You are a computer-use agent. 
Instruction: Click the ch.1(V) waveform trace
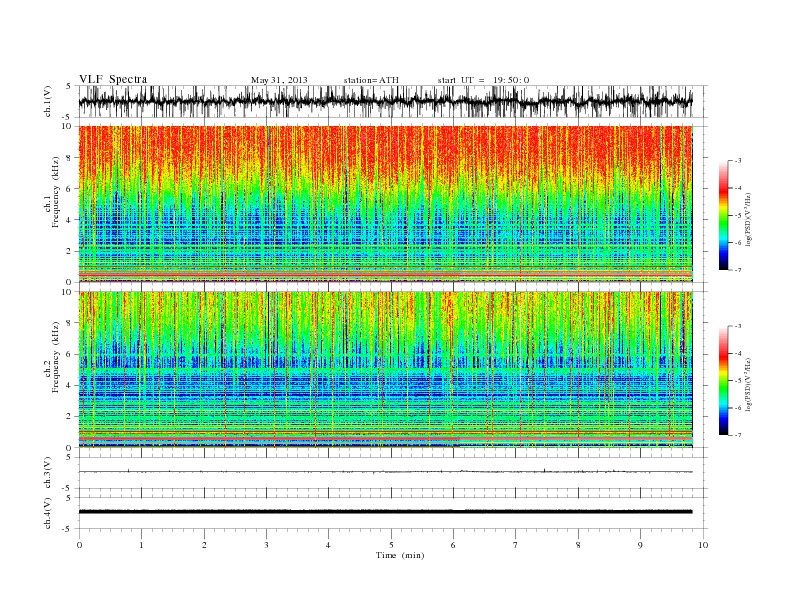(386, 101)
